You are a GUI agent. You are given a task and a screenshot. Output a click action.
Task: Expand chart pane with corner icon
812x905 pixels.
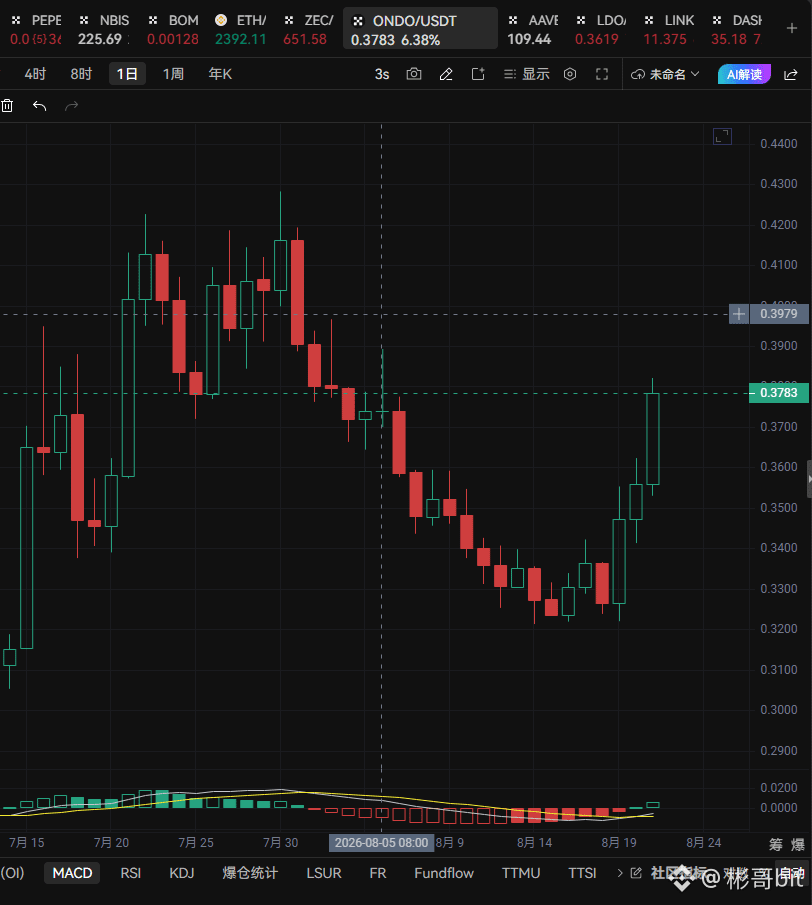pos(723,136)
